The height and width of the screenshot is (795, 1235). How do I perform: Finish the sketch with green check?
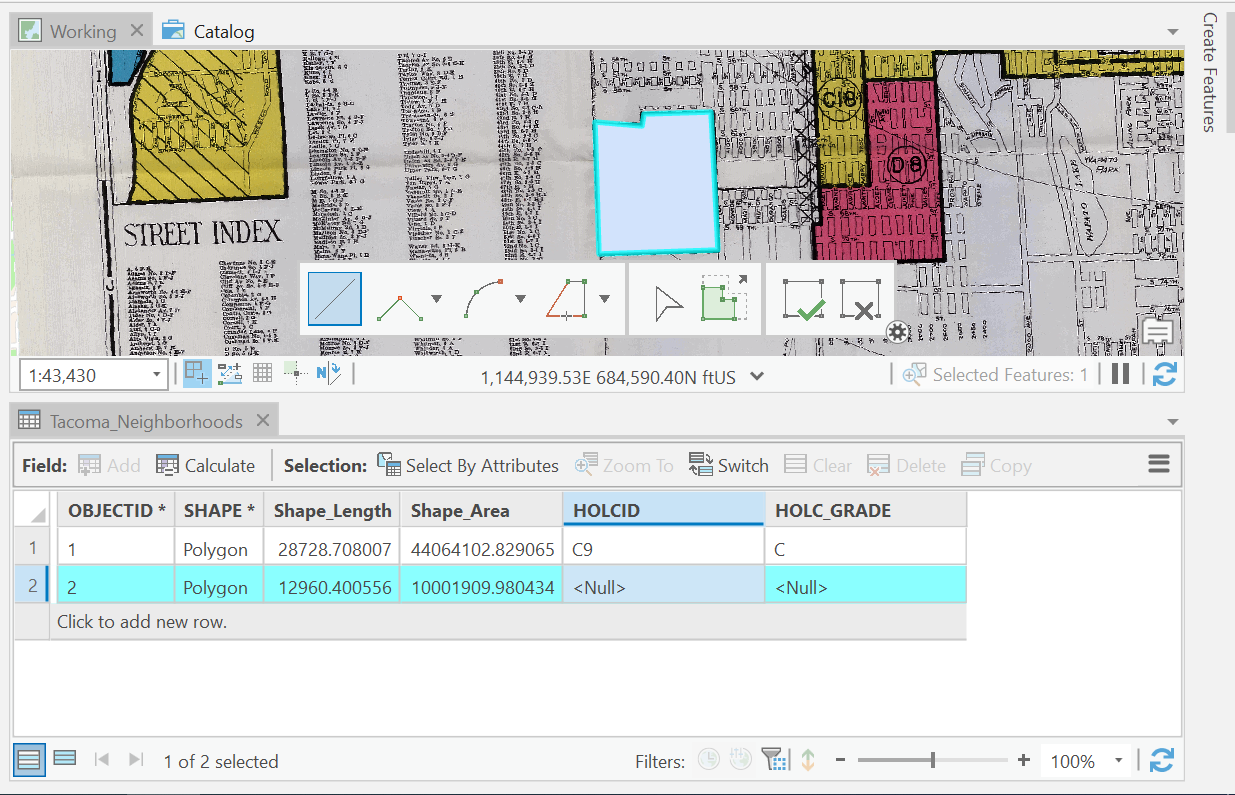click(804, 300)
